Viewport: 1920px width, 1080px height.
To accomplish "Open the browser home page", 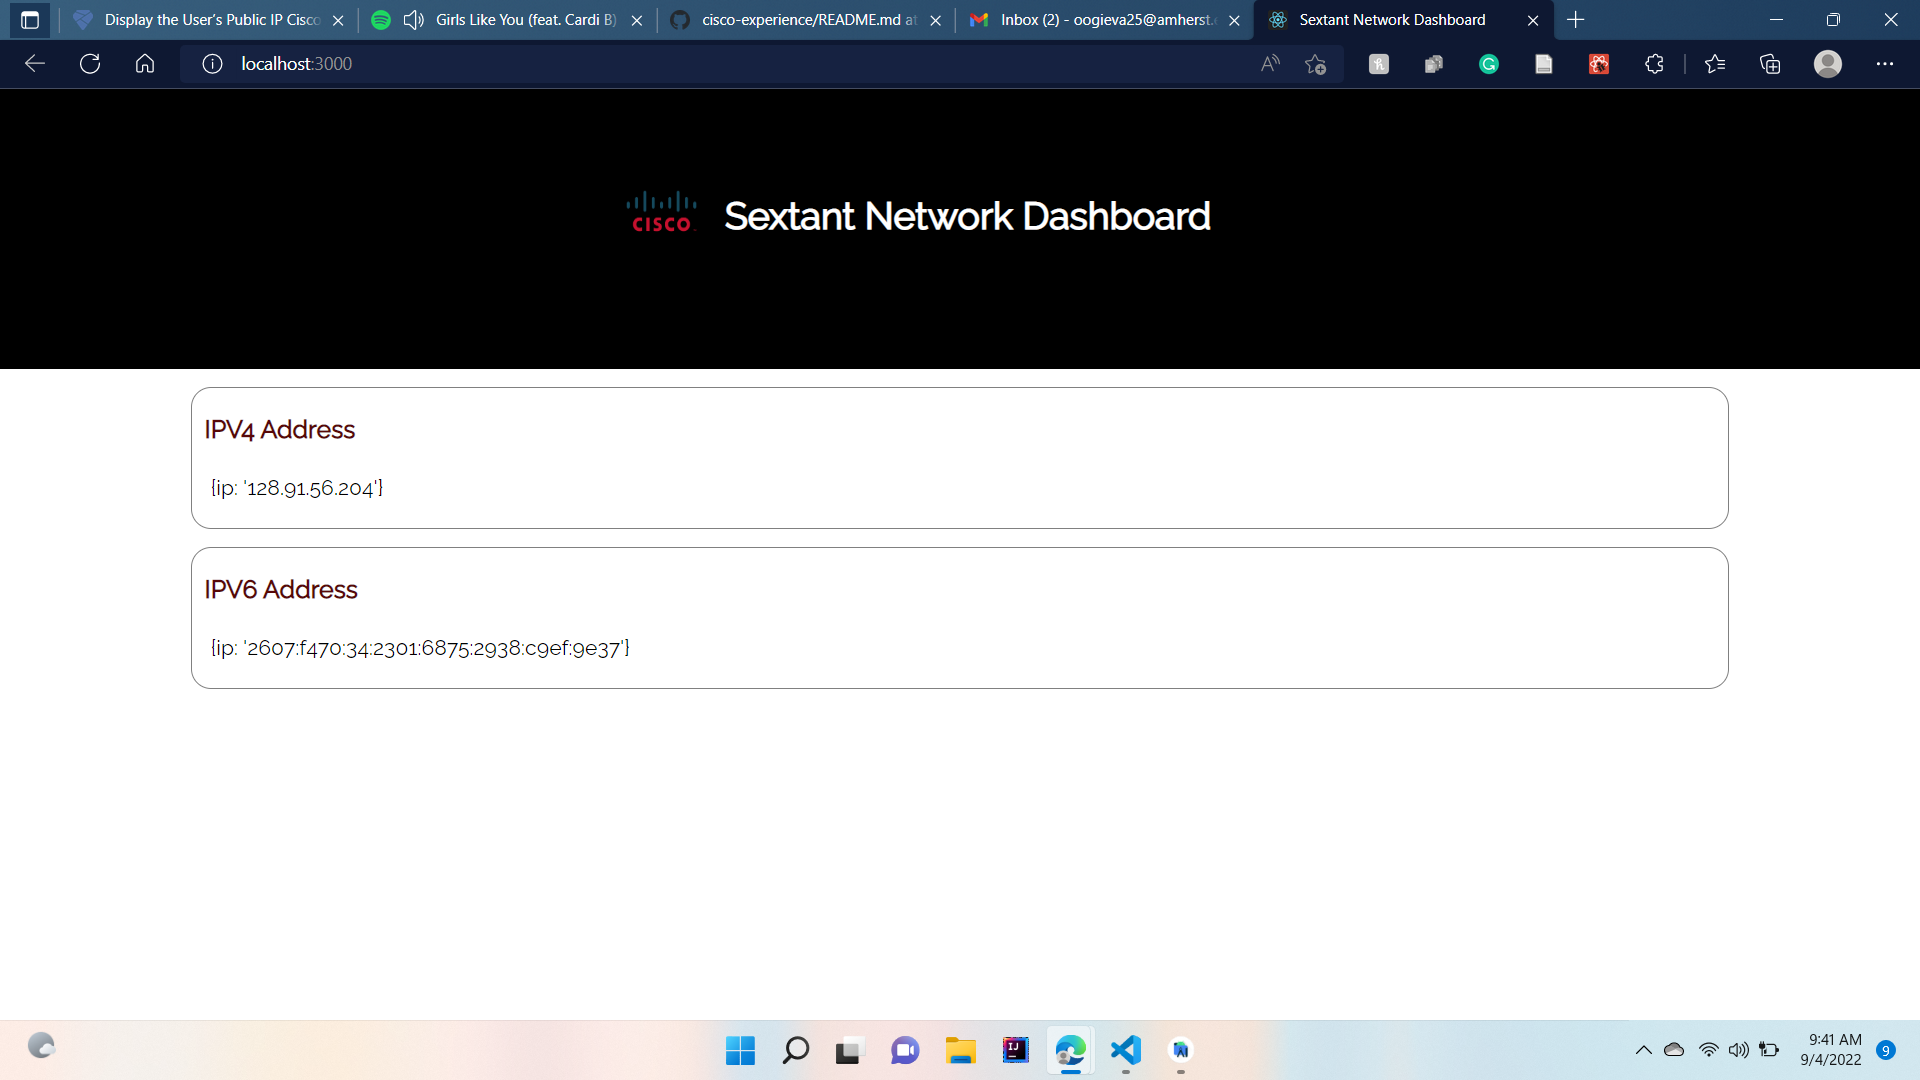I will pos(145,64).
